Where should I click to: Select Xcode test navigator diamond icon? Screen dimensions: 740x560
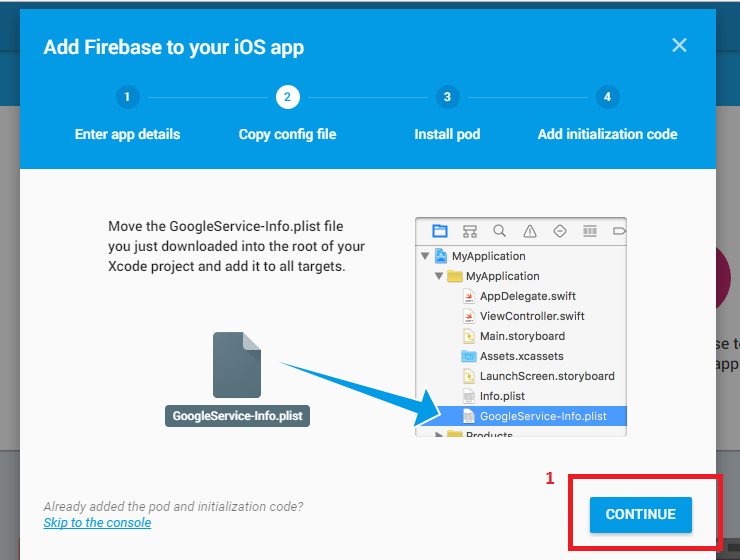click(560, 231)
